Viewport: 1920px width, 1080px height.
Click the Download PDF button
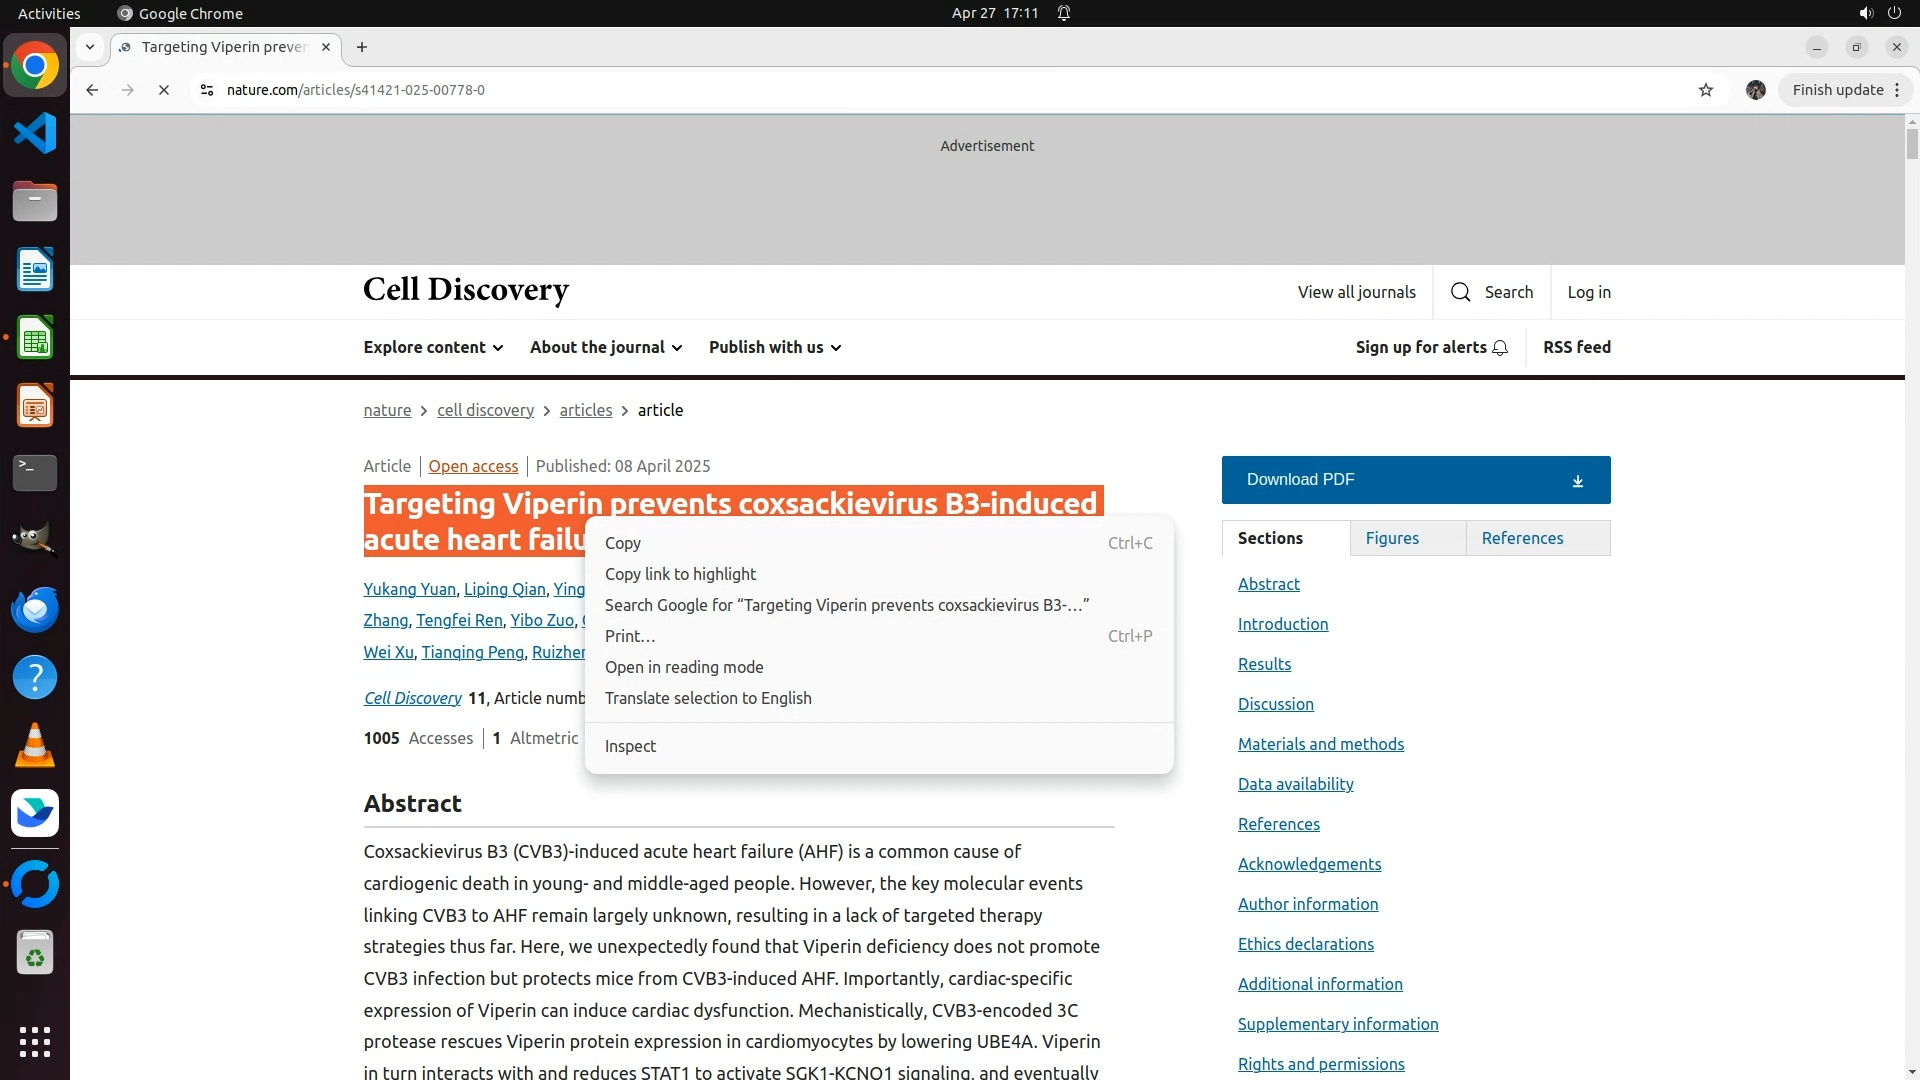pos(1415,480)
